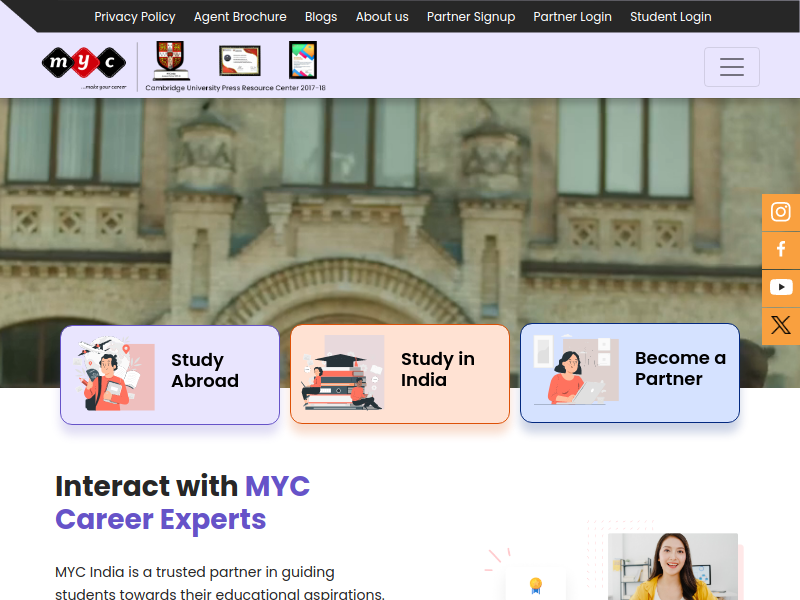
Task: Open Partner Login
Action: [x=572, y=17]
